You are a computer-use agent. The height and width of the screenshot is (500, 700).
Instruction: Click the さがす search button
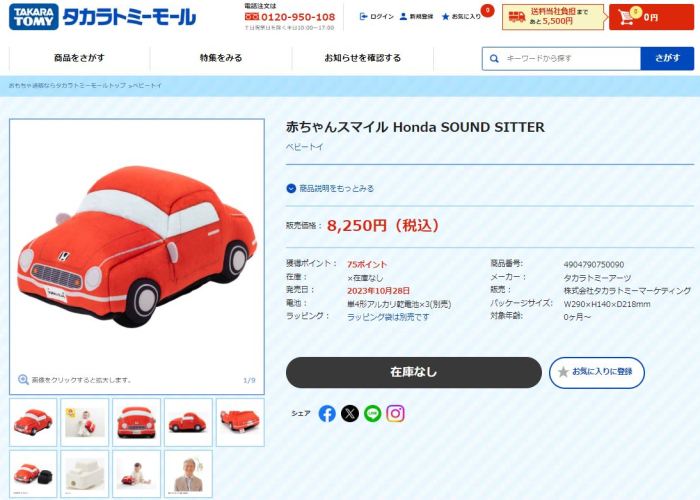click(667, 58)
